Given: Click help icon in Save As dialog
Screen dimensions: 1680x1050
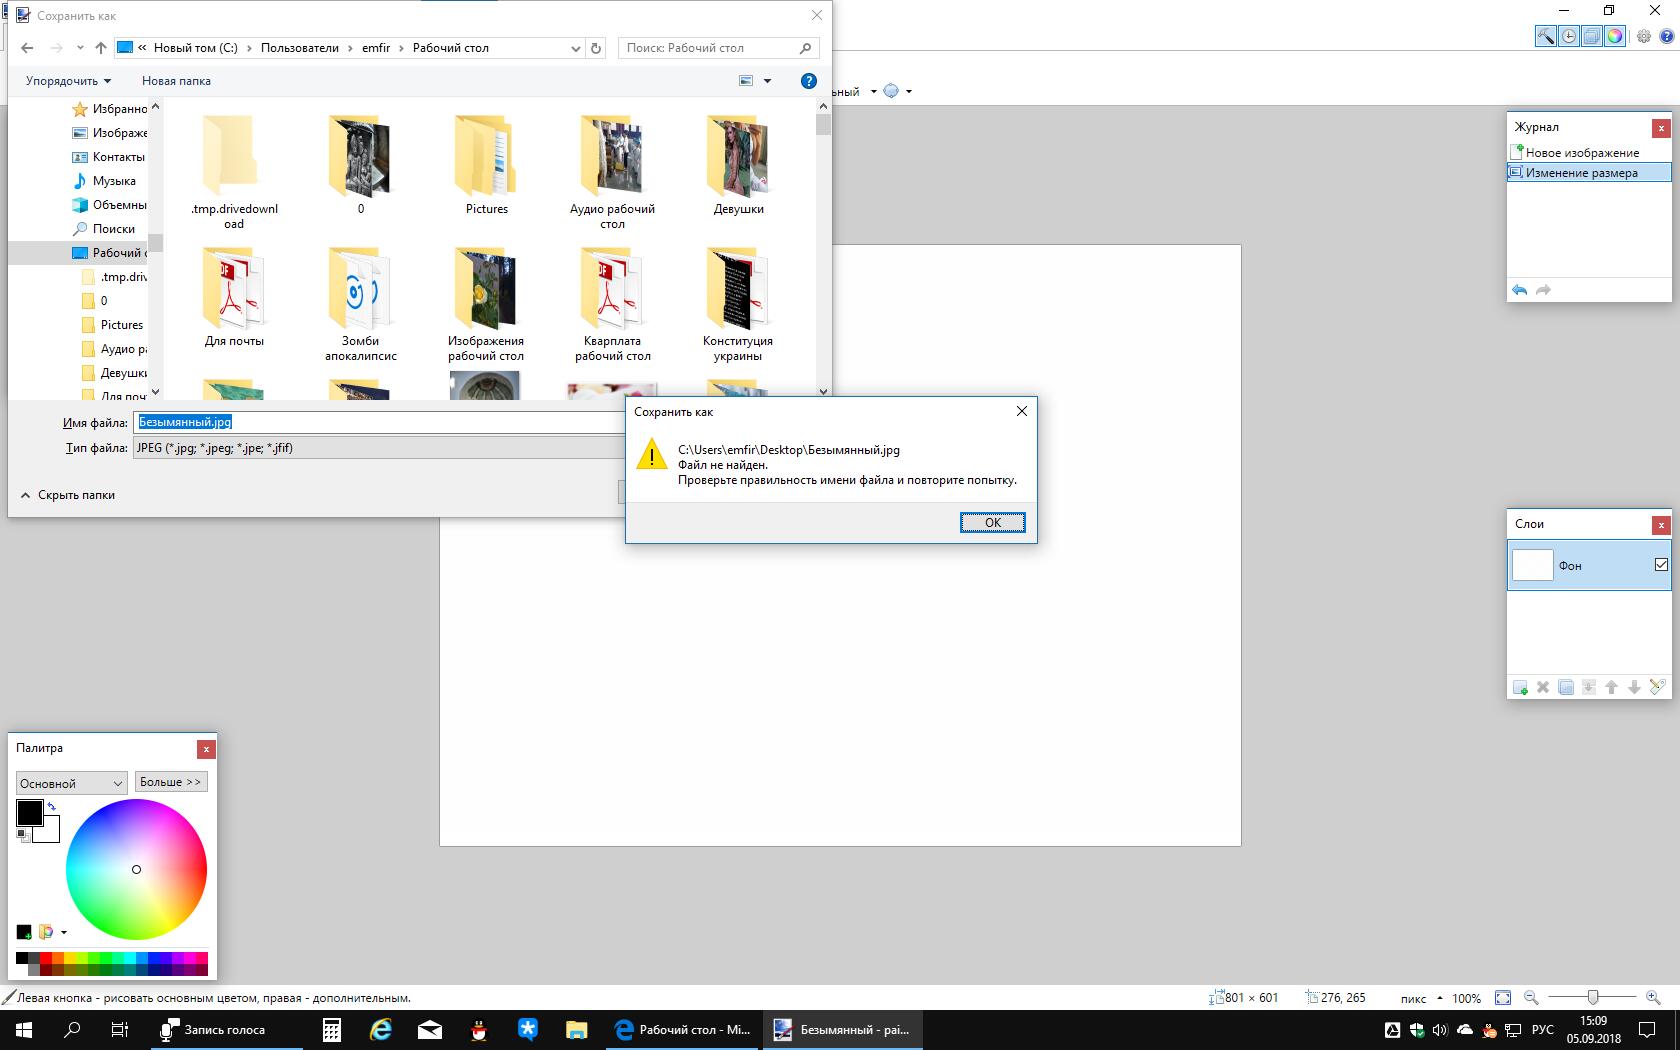Looking at the screenshot, I should point(809,81).
